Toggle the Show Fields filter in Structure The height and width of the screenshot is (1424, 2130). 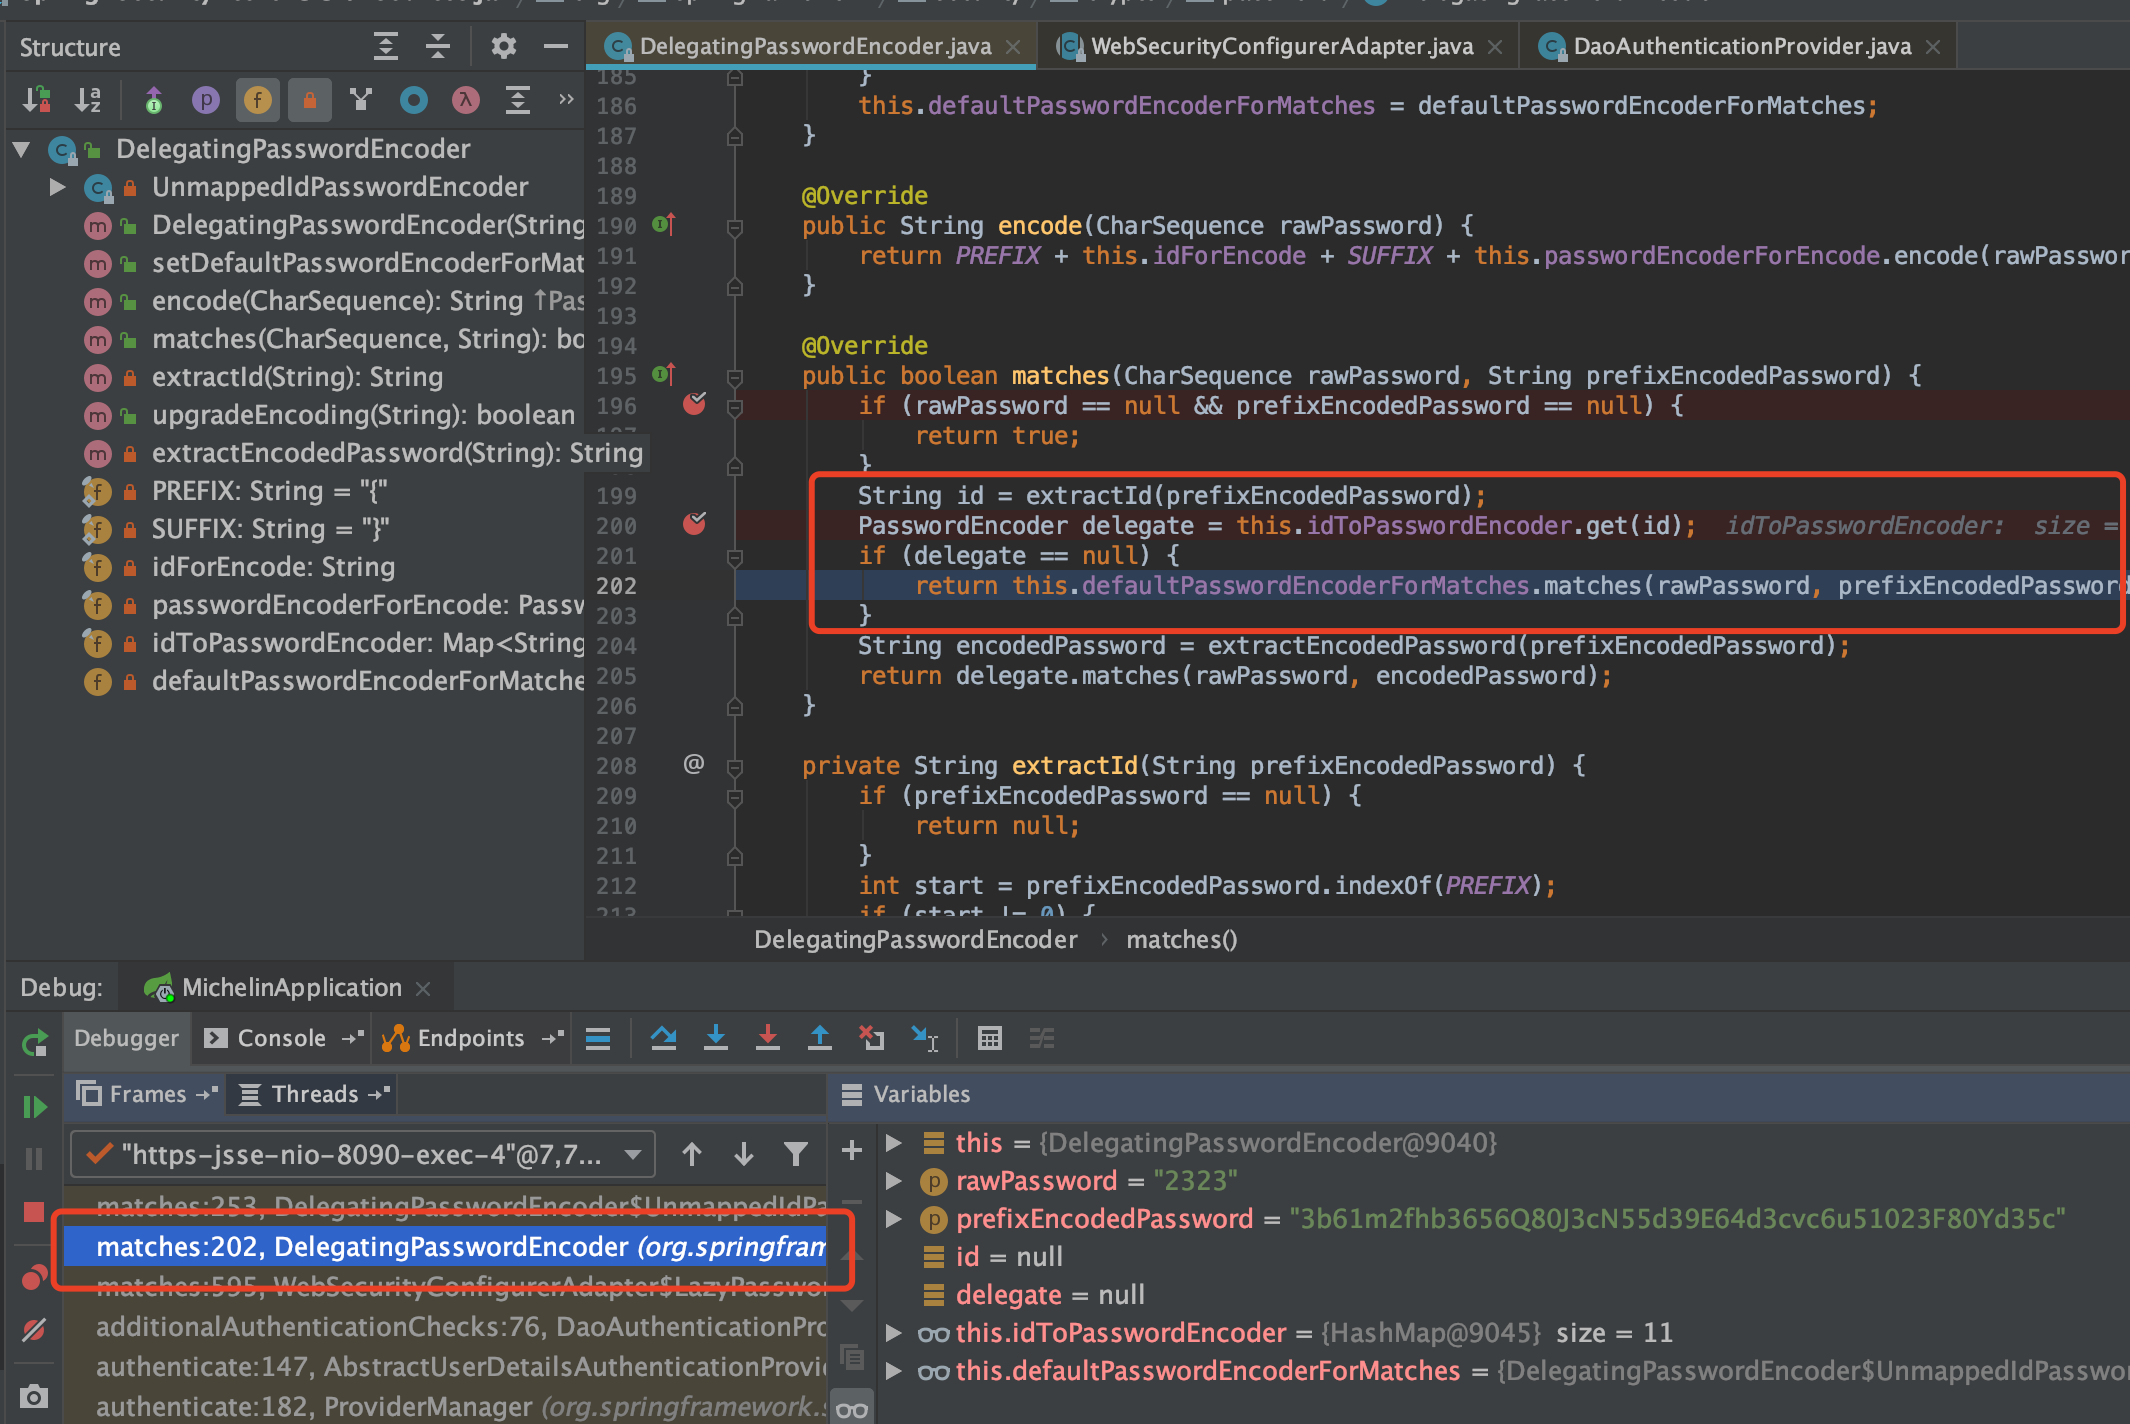pos(258,100)
